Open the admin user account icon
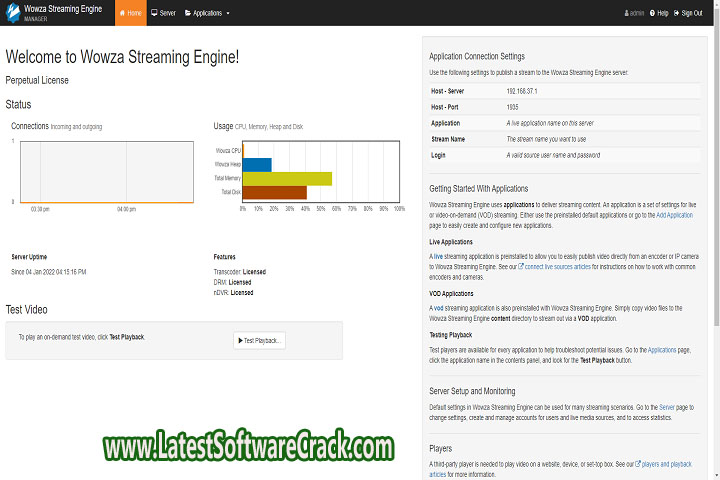The width and height of the screenshot is (720, 480). click(627, 14)
